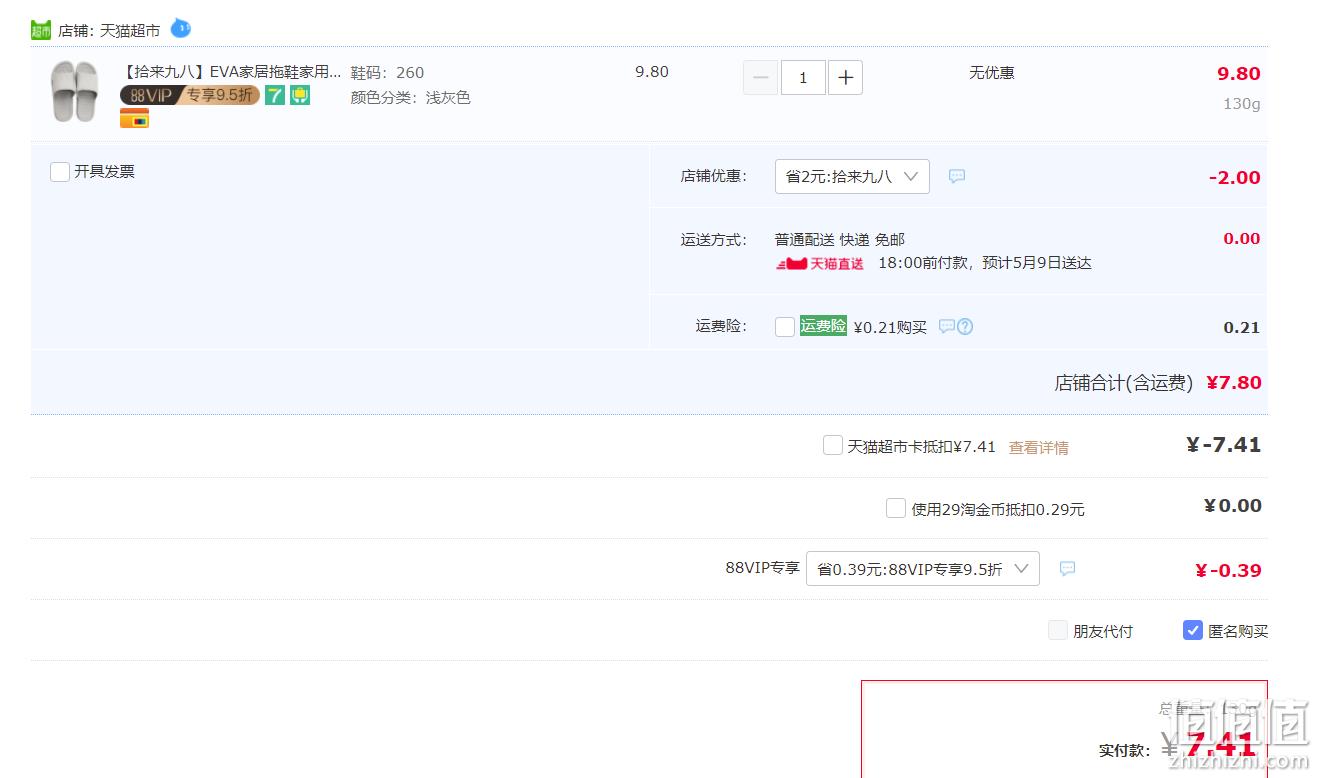Click the 普通配送 快递 免邮 shipping text

pos(840,239)
